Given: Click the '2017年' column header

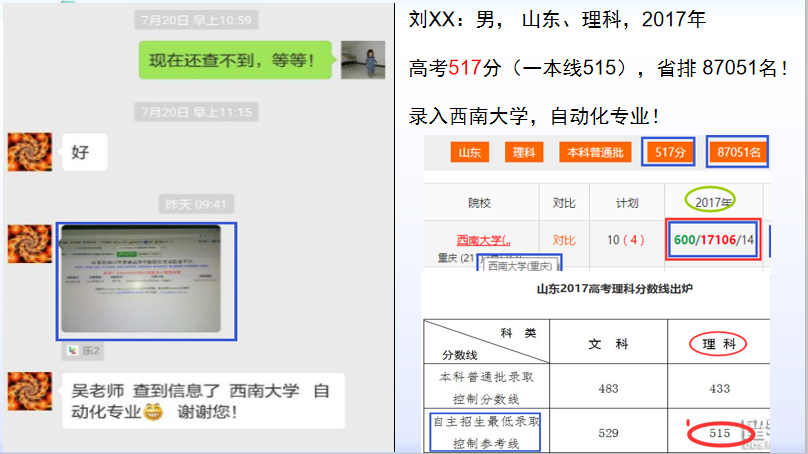Looking at the screenshot, I should pyautogui.click(x=713, y=202).
